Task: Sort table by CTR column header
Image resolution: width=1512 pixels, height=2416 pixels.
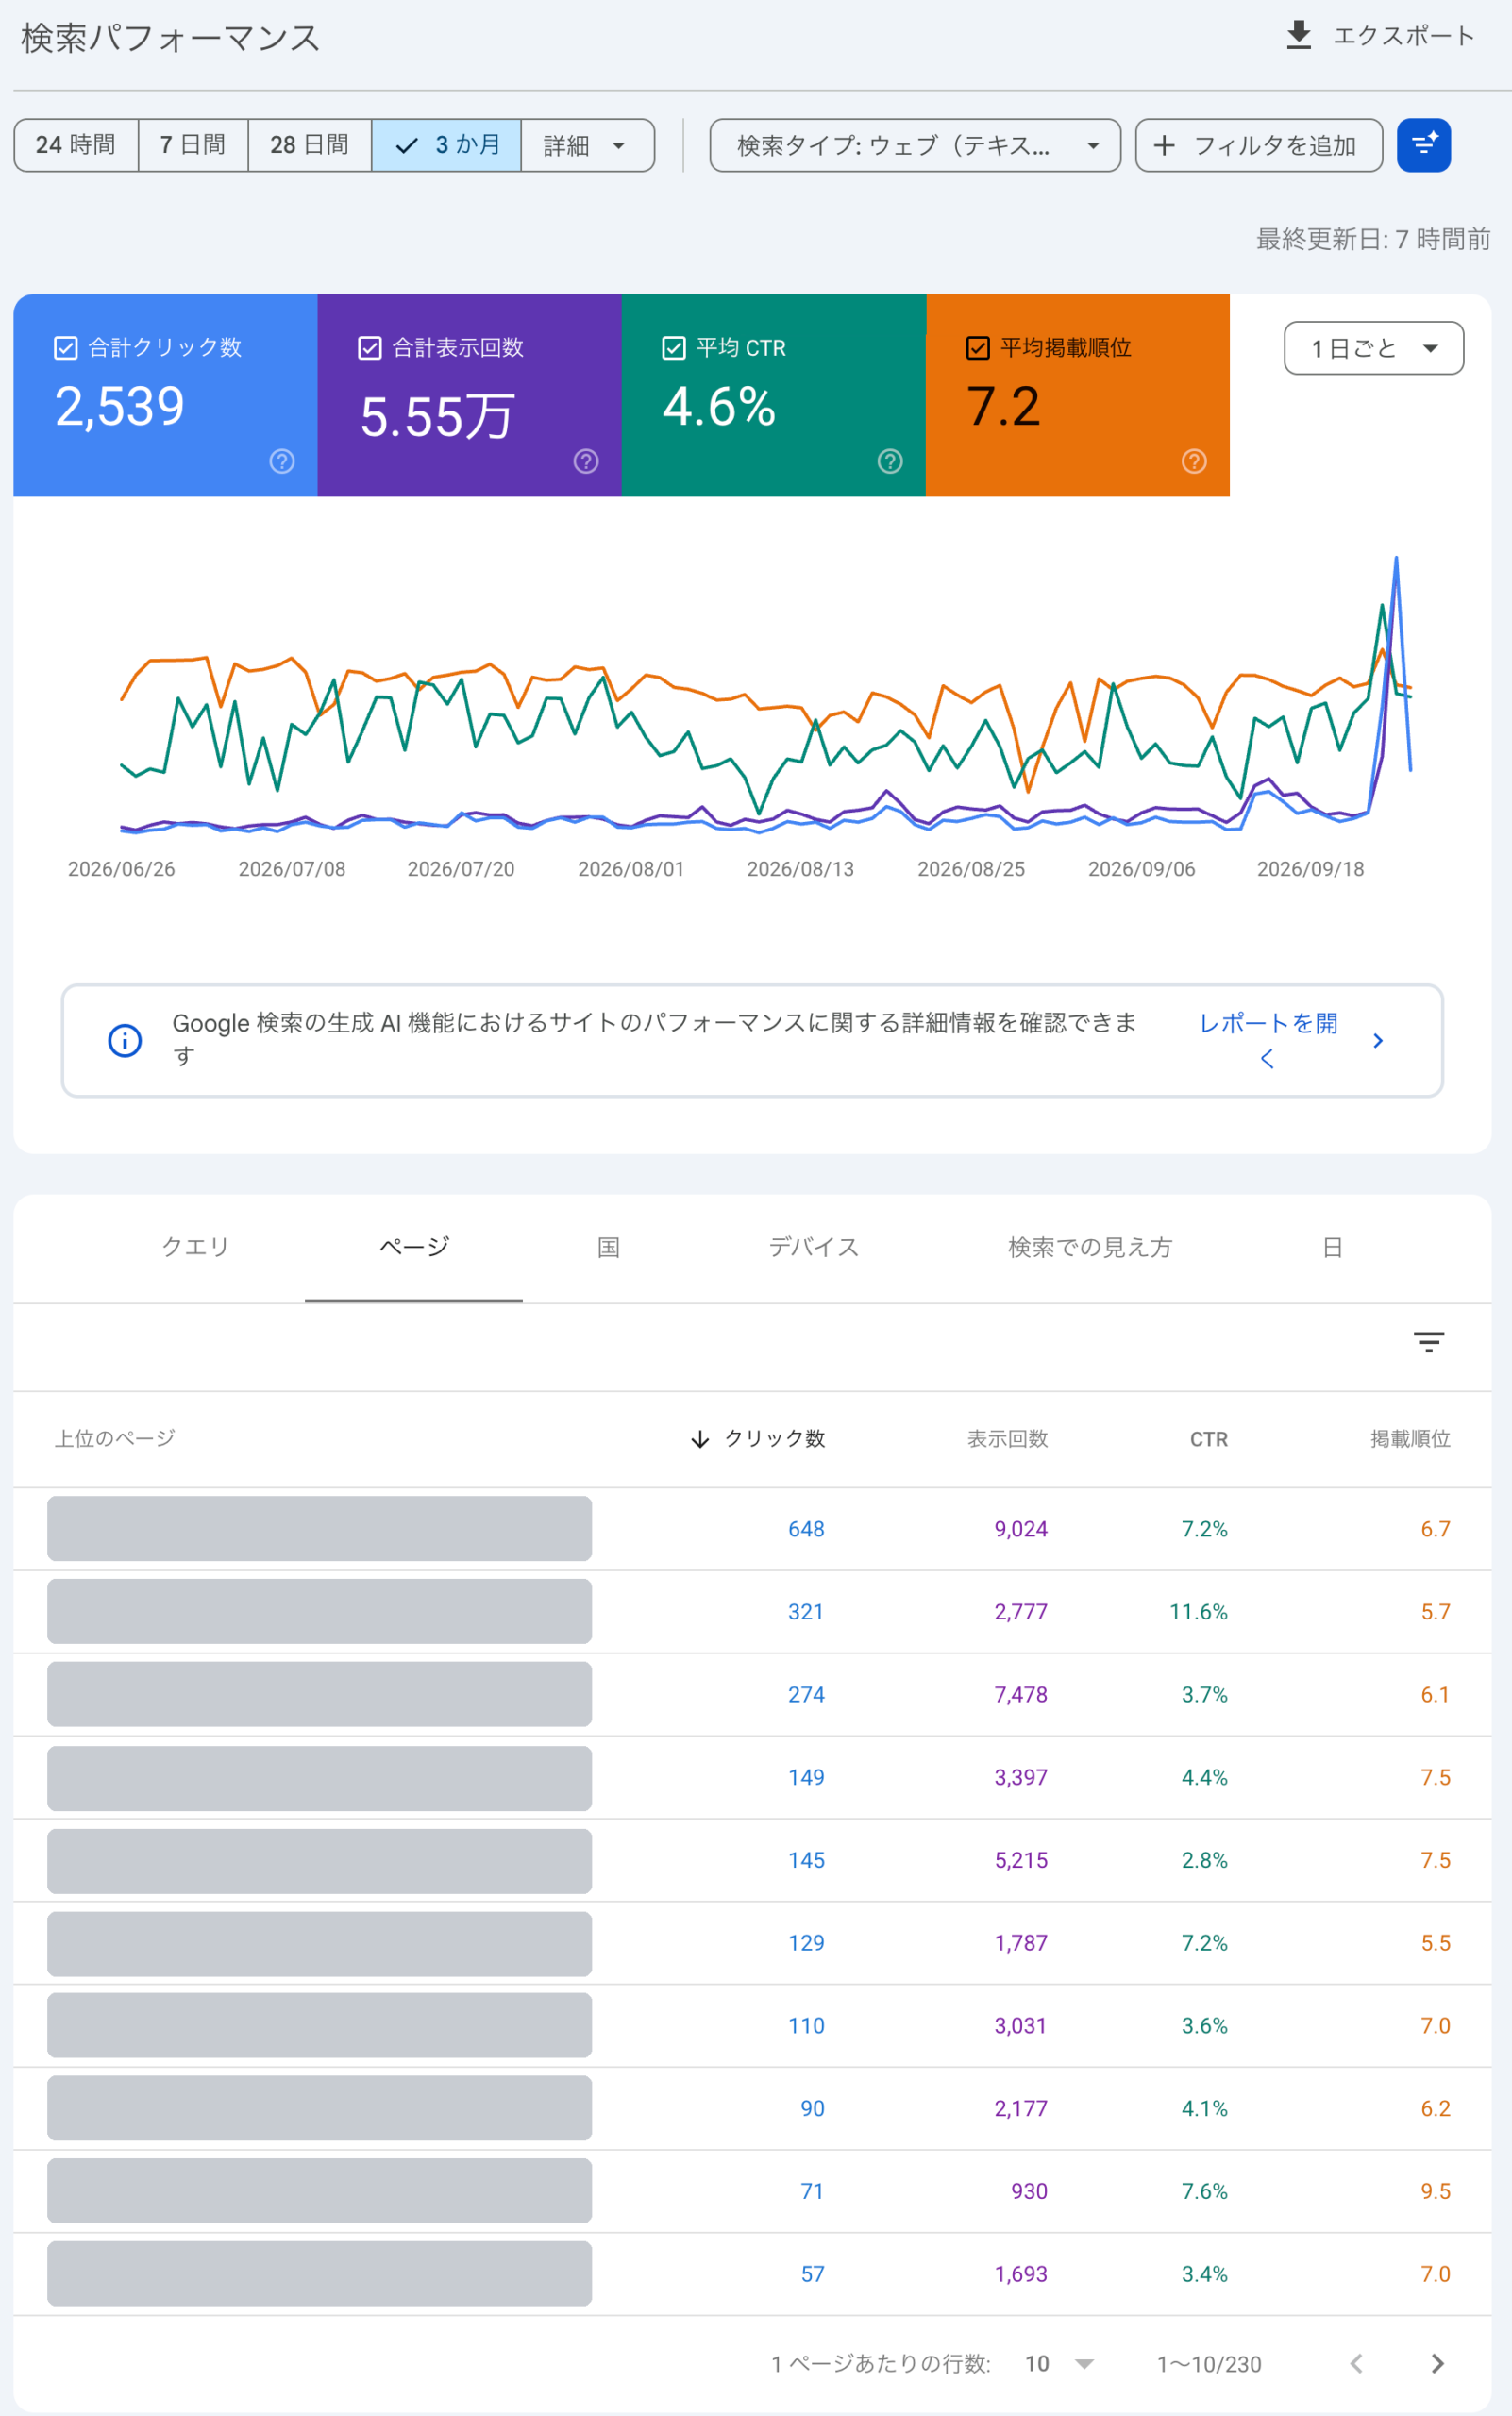Action: [x=1208, y=1439]
